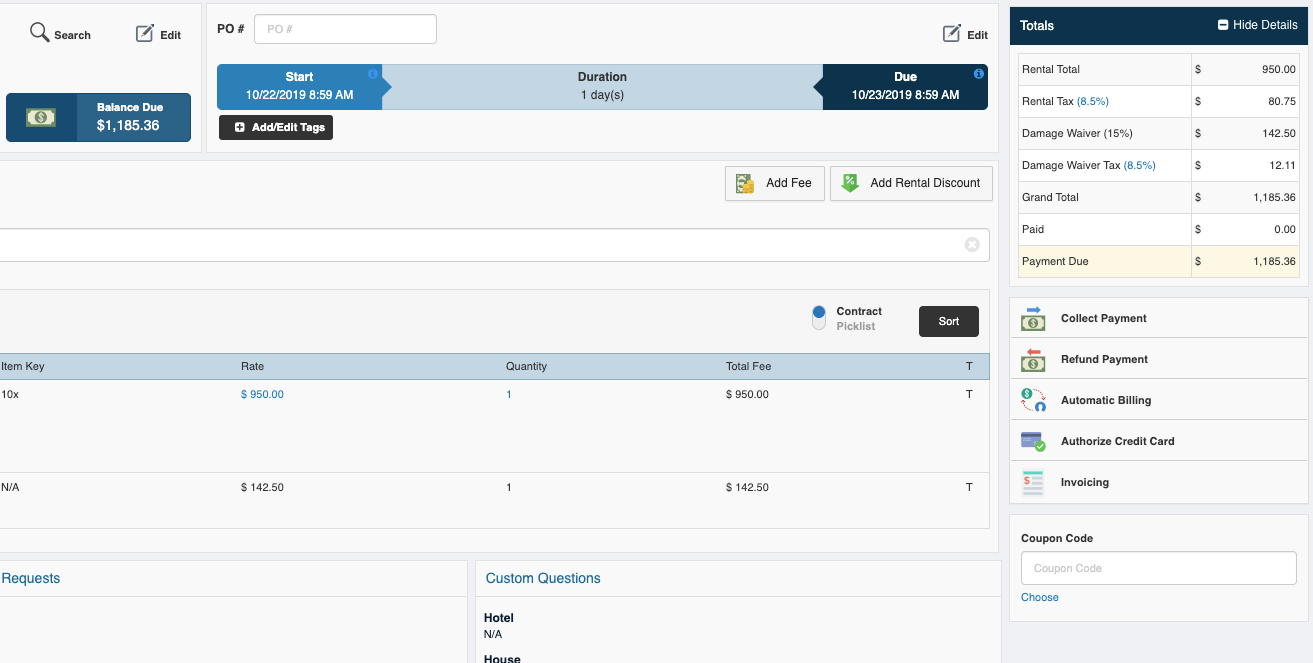Click the Authorize Credit Card icon
This screenshot has height=663, width=1313.
pos(1033,441)
